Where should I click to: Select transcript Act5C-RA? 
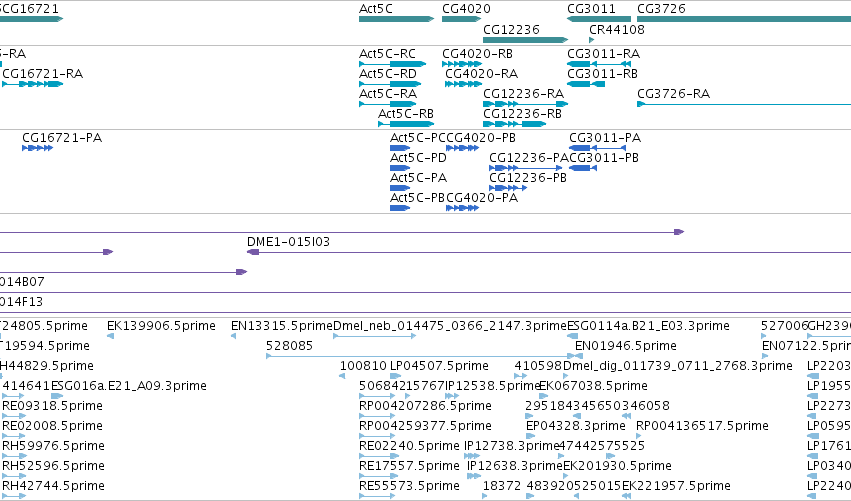pyautogui.click(x=388, y=94)
